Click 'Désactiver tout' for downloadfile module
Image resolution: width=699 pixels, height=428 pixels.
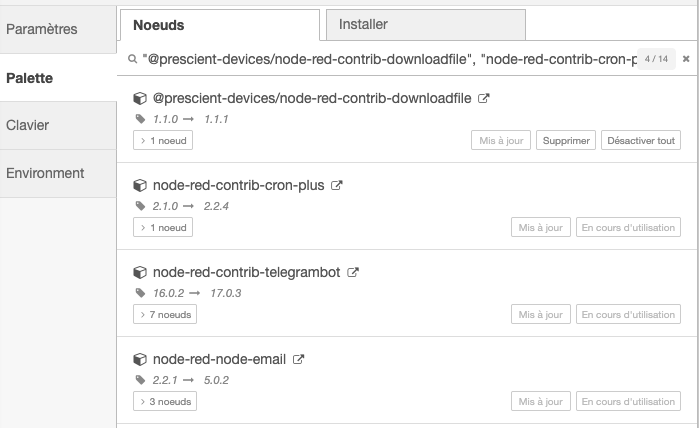click(641, 140)
